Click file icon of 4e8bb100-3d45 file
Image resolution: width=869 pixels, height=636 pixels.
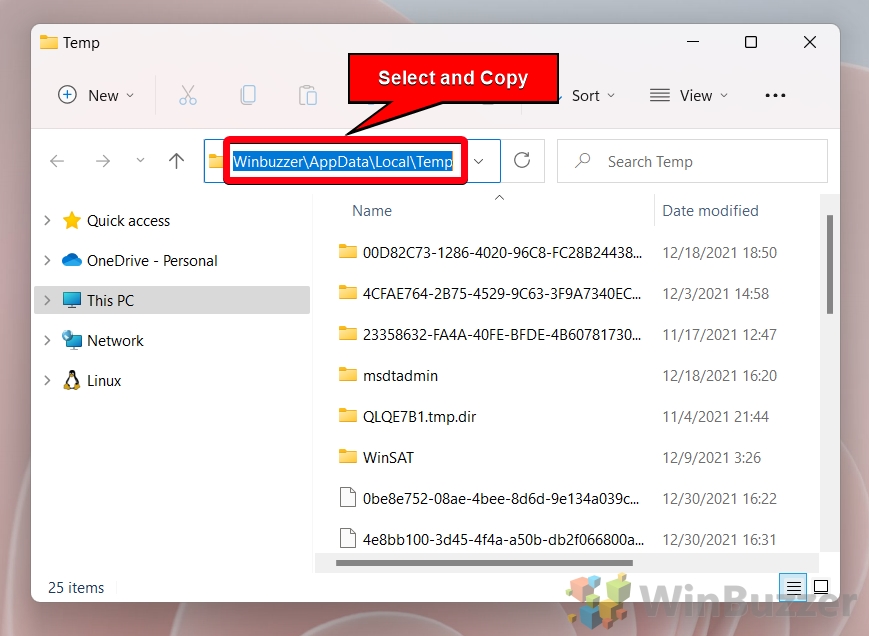click(x=347, y=538)
